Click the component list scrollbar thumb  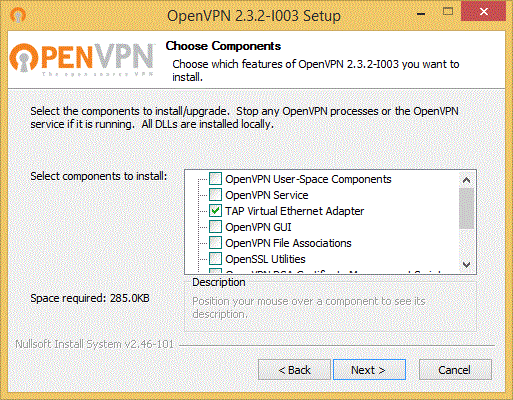(466, 208)
